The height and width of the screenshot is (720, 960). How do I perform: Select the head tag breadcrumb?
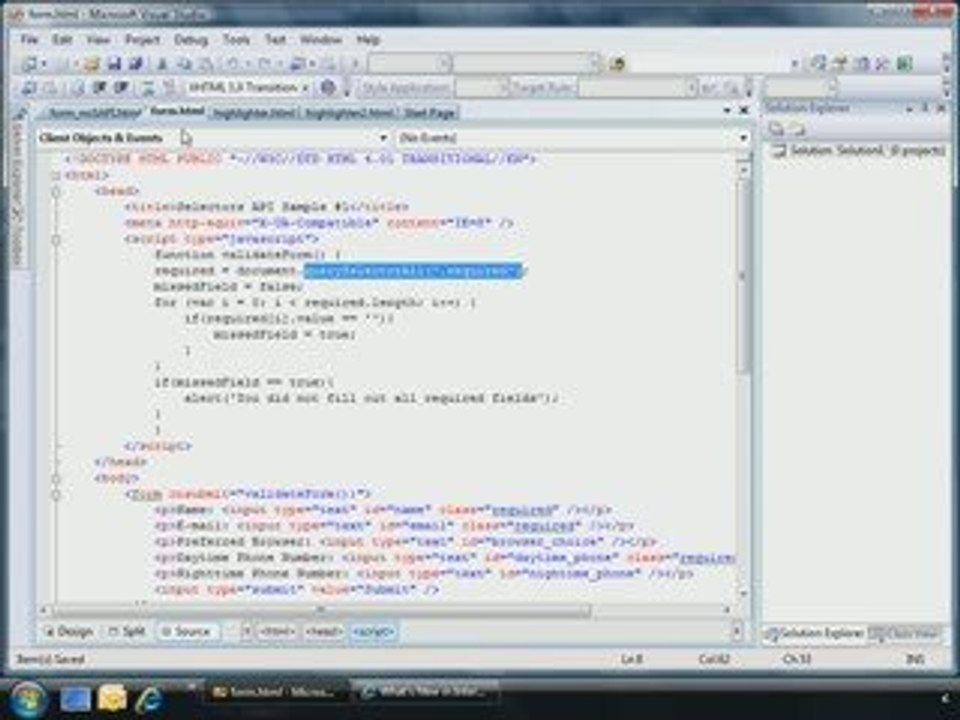(x=323, y=631)
